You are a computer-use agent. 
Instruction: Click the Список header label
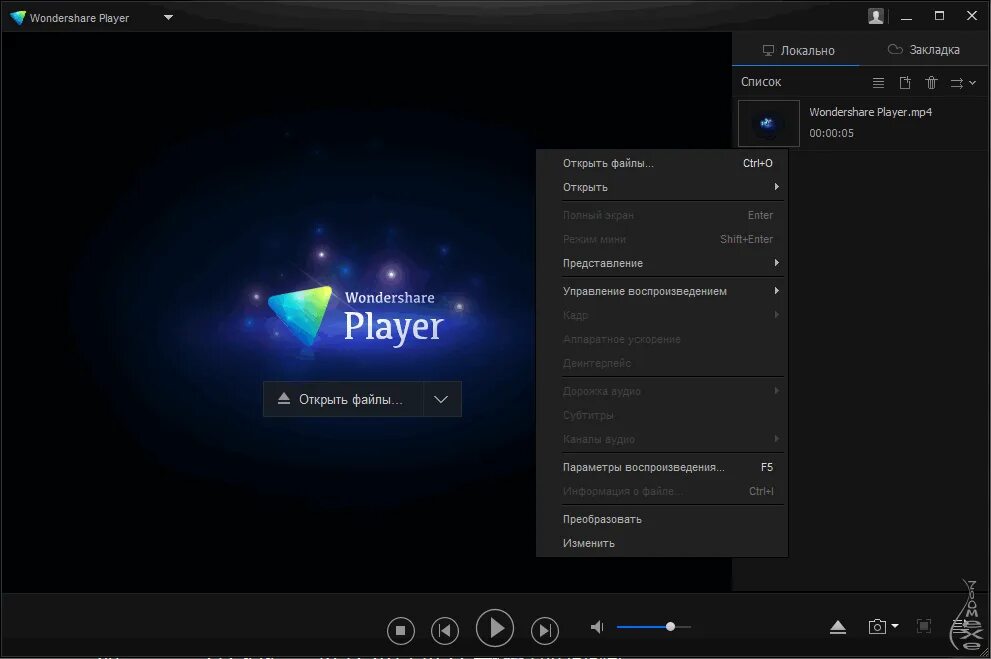(x=761, y=82)
